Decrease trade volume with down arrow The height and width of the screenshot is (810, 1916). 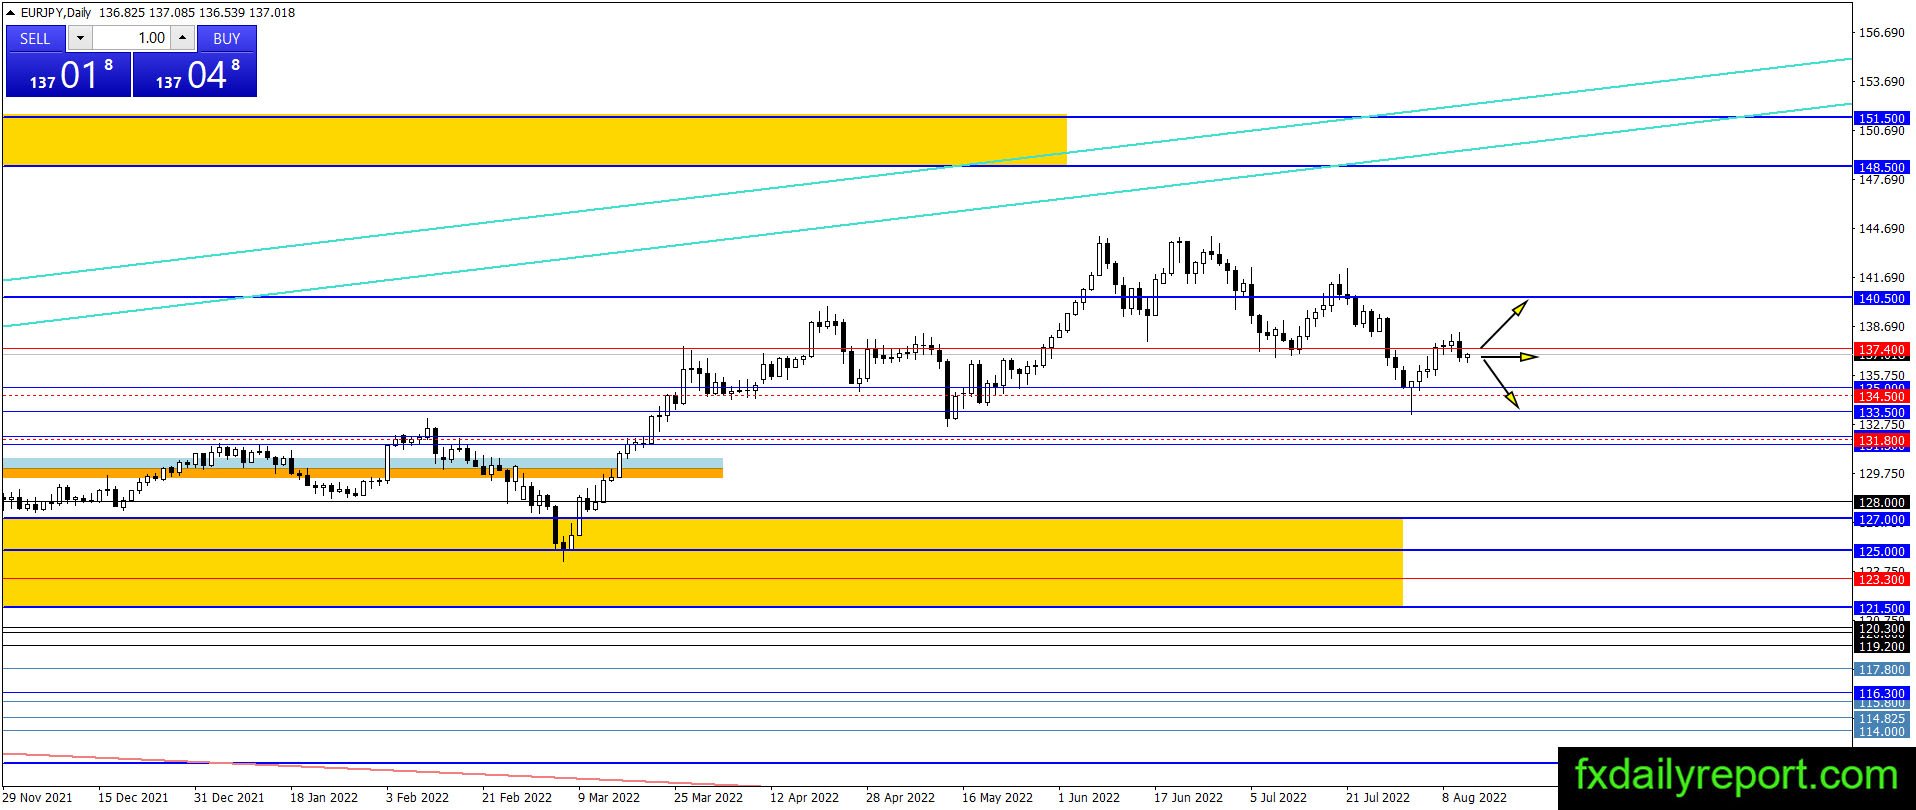coord(80,38)
